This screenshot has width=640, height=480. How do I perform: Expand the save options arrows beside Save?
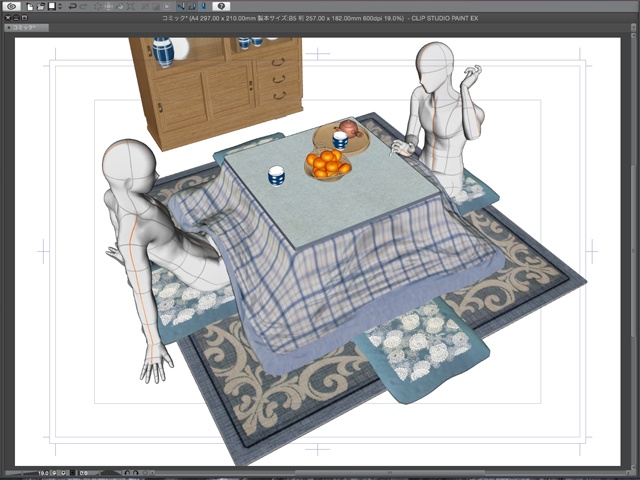point(60,7)
